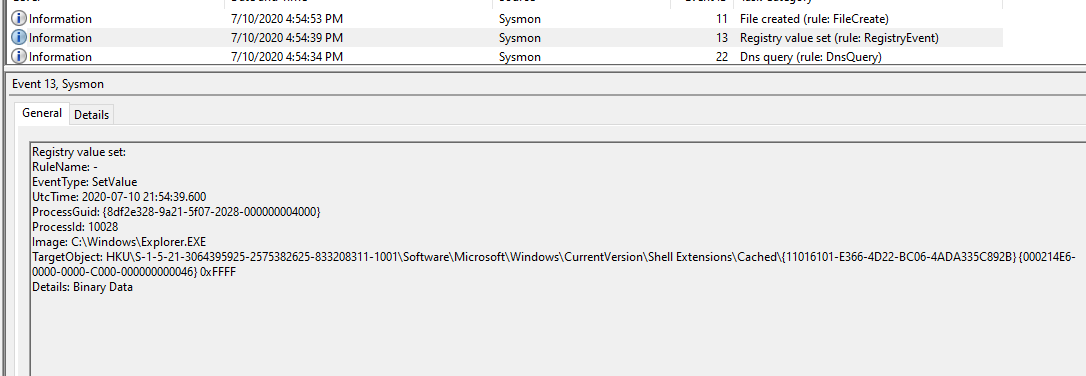Click the EventType: SetValue line
The height and width of the screenshot is (376, 1086).
(84, 182)
